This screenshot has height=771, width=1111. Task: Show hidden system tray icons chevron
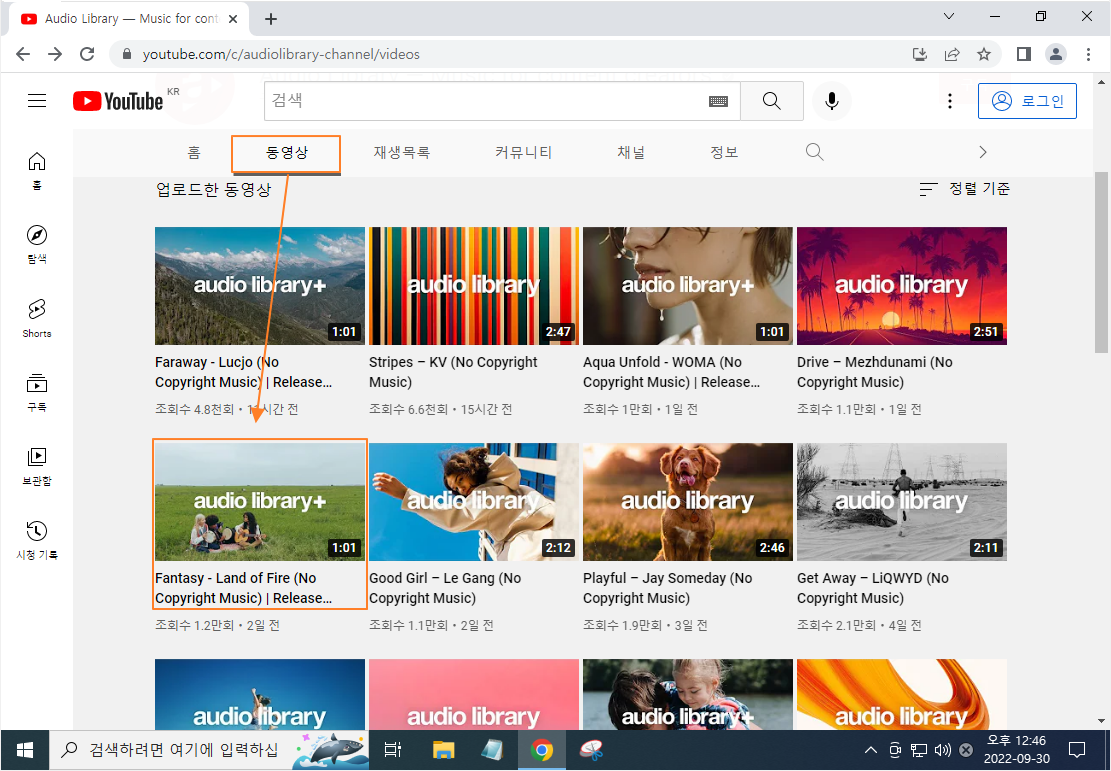871,750
